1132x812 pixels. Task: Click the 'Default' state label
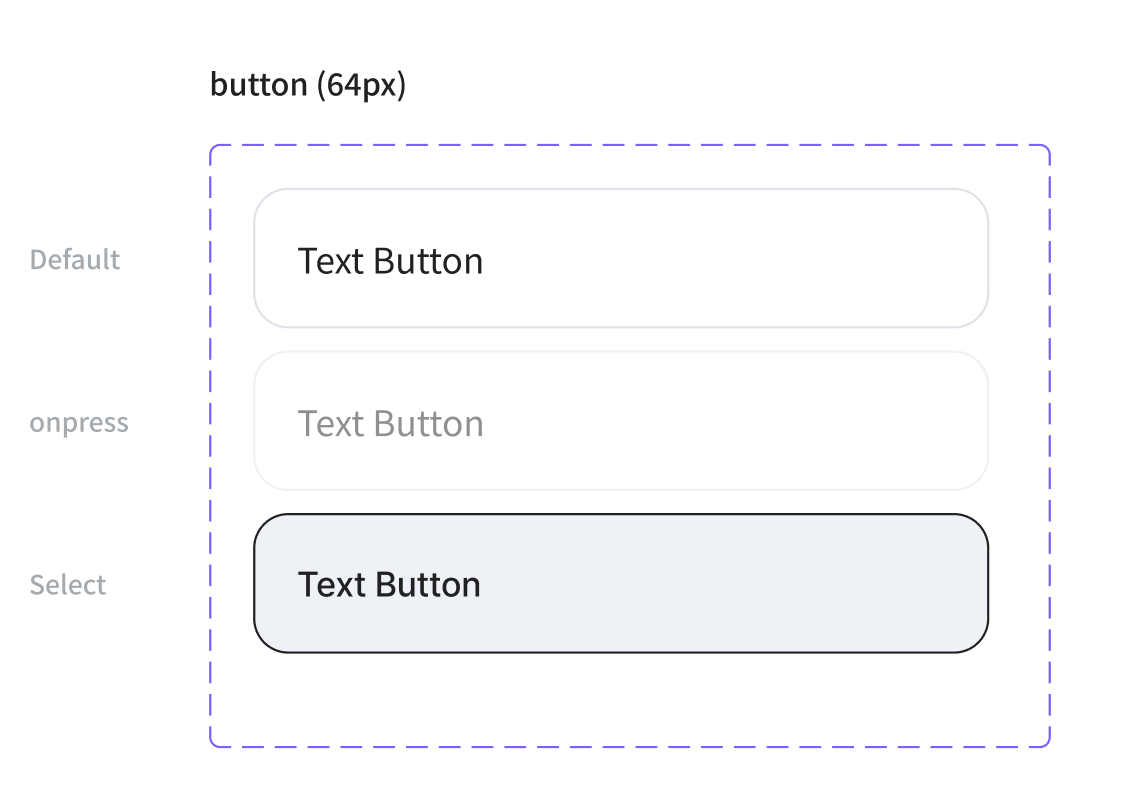pyautogui.click(x=74, y=259)
